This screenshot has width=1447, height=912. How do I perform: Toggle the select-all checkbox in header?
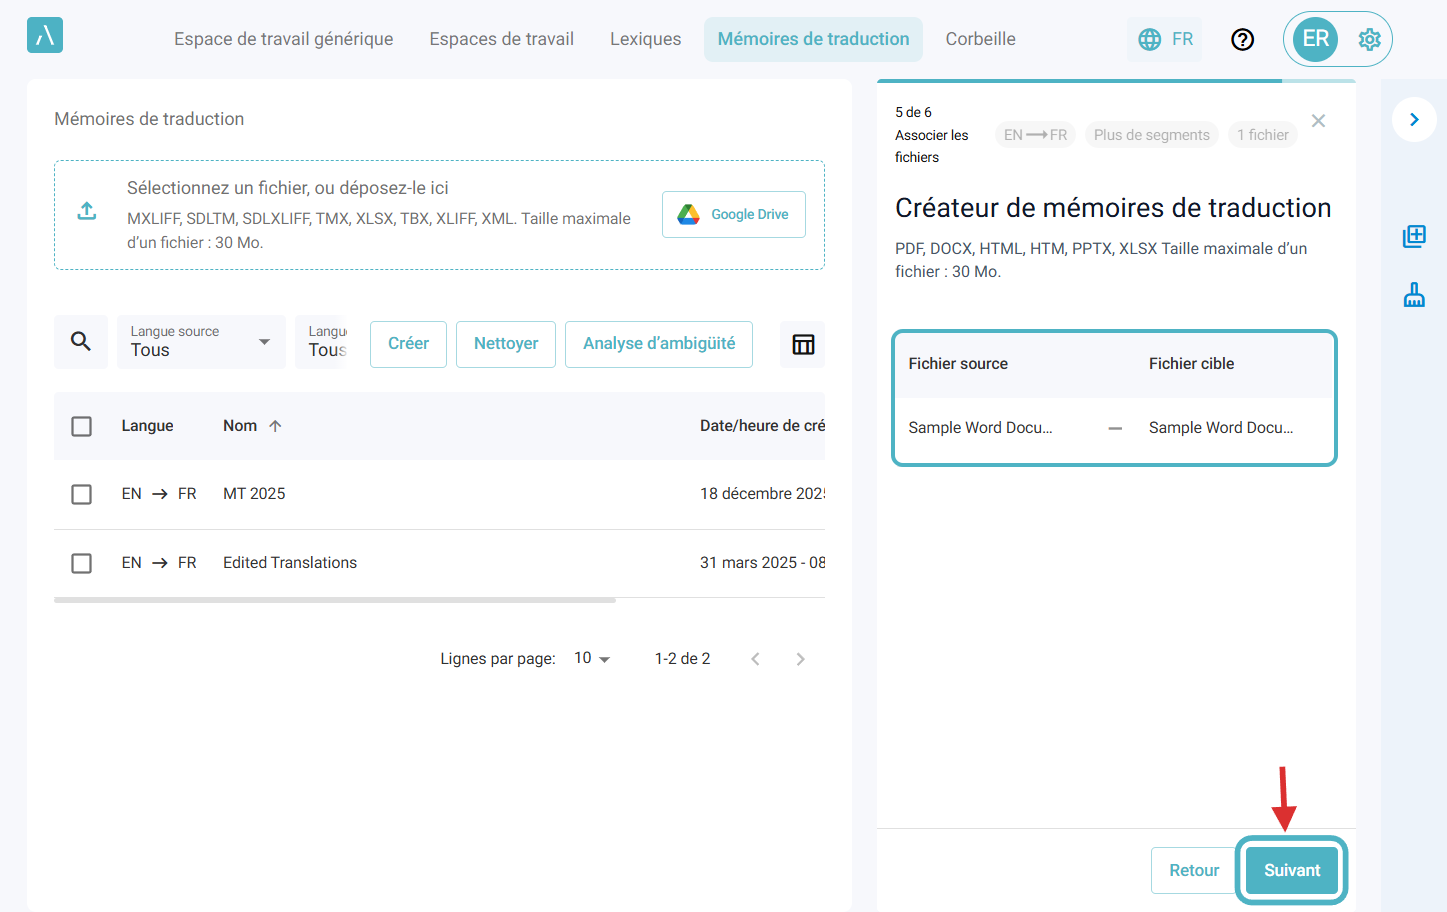coord(82,426)
